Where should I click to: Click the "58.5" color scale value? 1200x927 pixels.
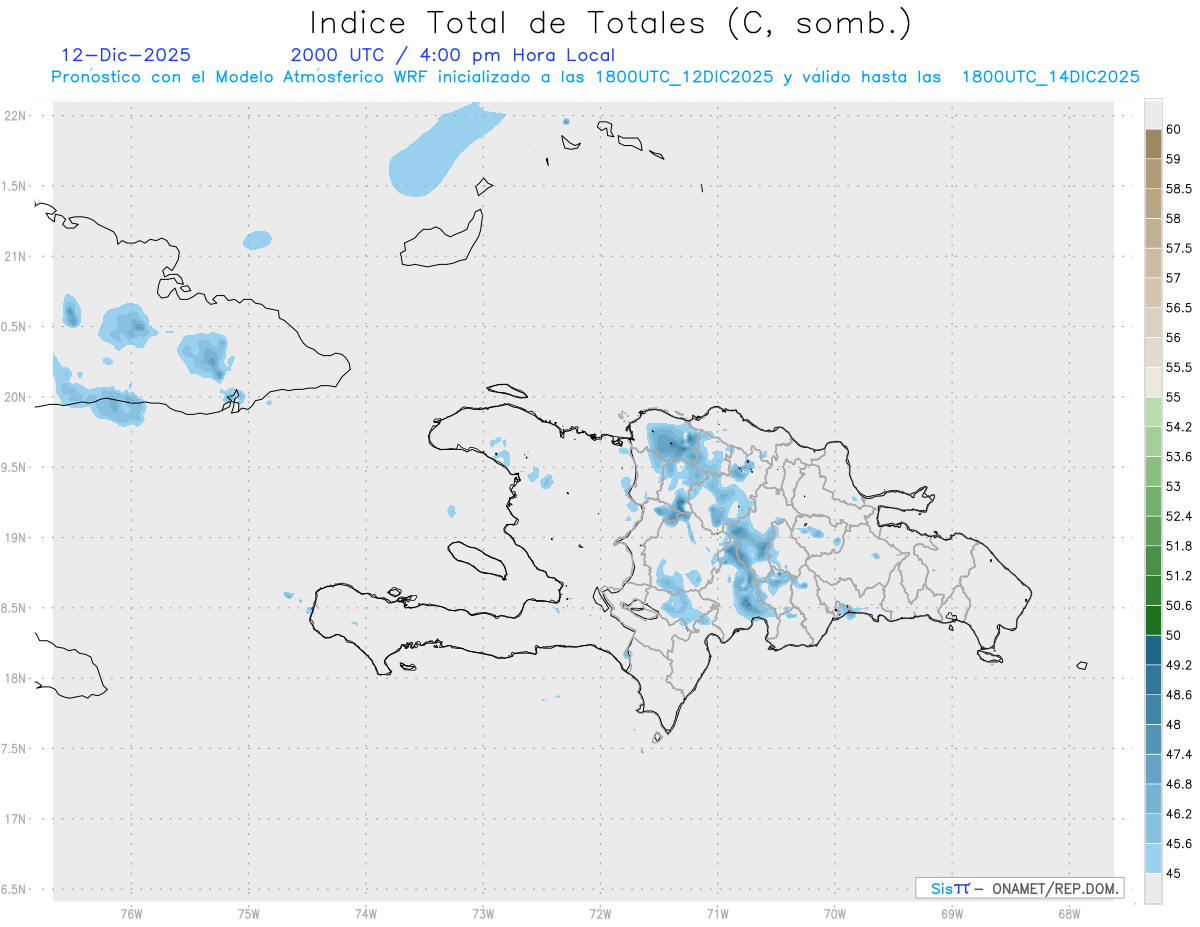1179,188
